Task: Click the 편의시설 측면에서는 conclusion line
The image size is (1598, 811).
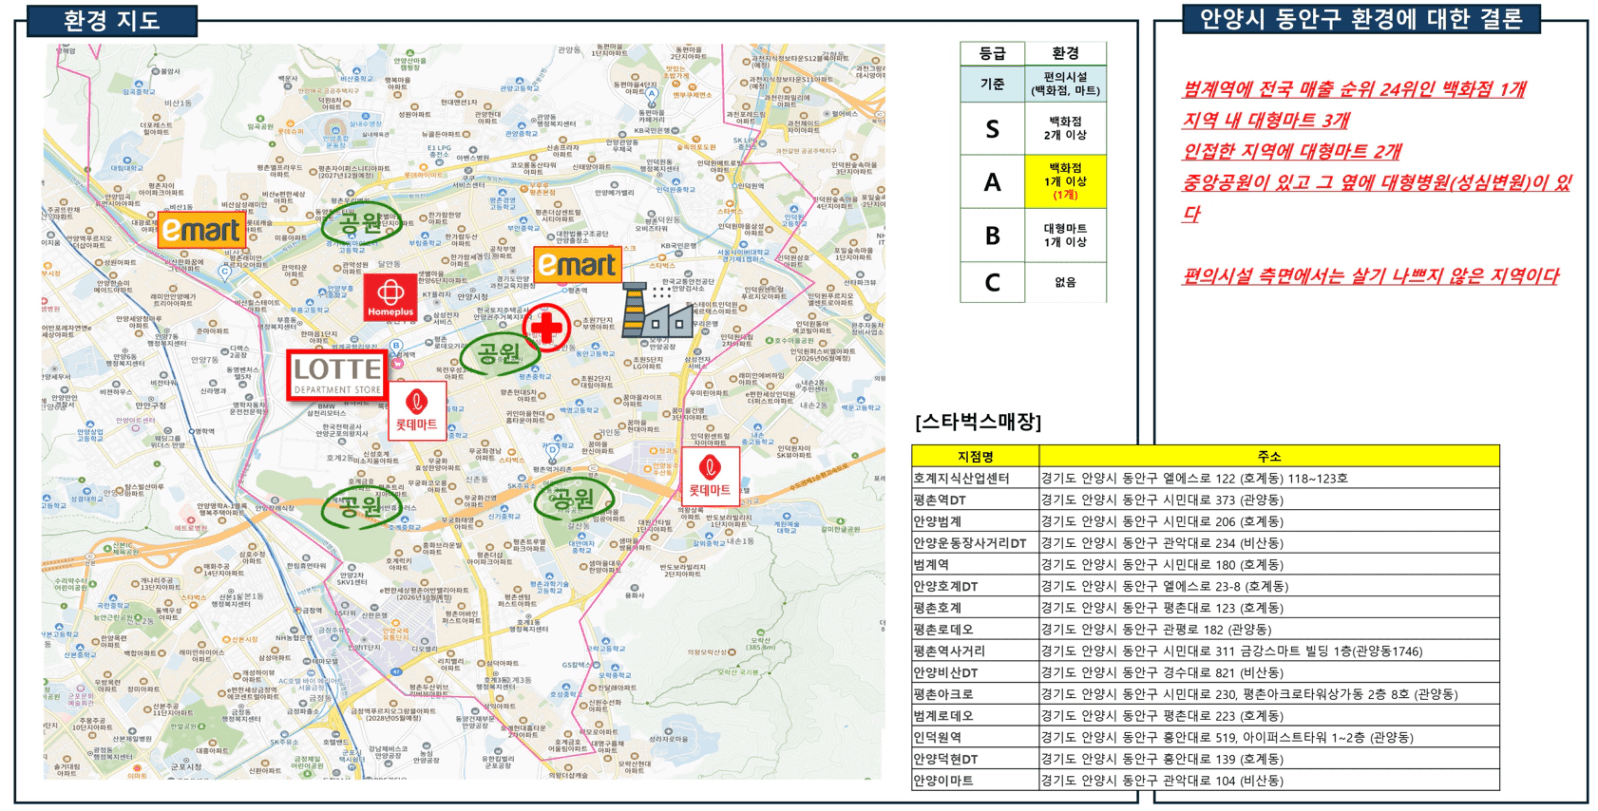Action: 1370,275
